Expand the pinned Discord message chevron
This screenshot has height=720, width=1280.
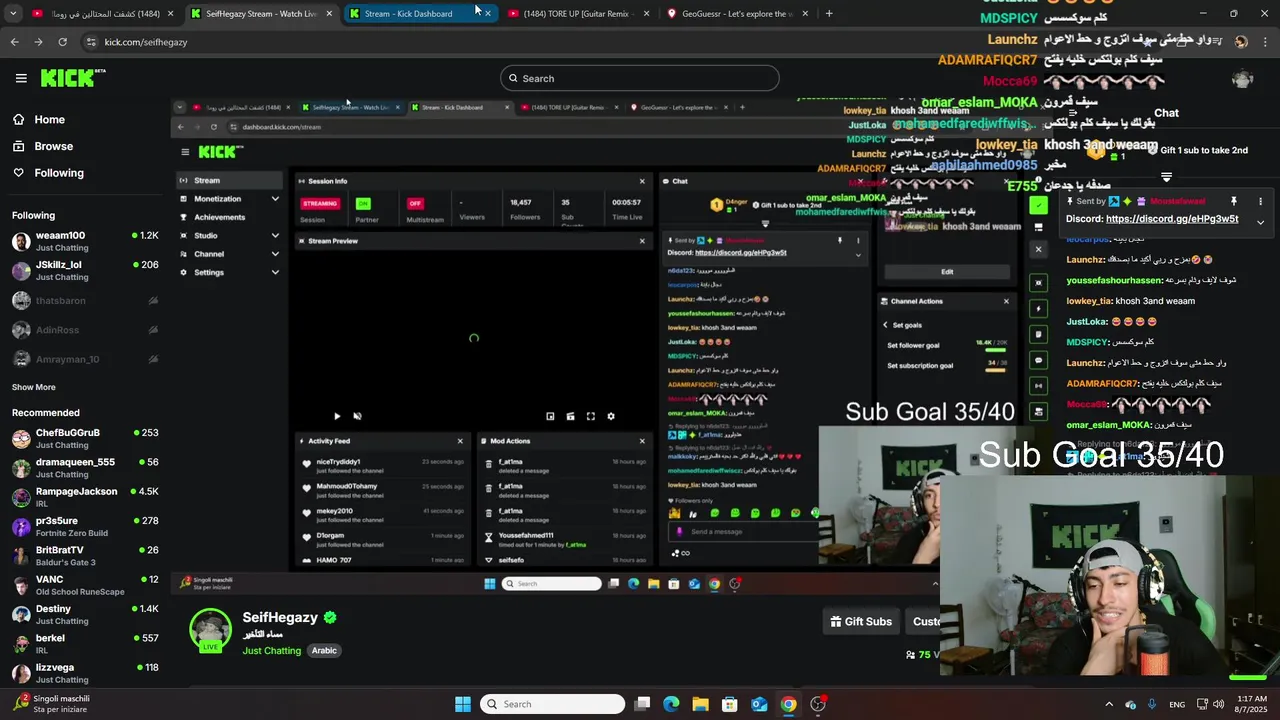click(1260, 222)
